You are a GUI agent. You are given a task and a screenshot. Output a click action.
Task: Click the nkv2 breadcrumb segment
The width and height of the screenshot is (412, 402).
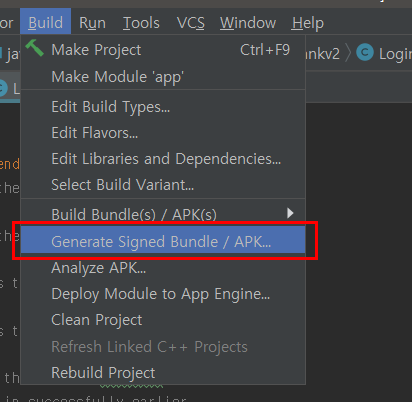point(323,53)
